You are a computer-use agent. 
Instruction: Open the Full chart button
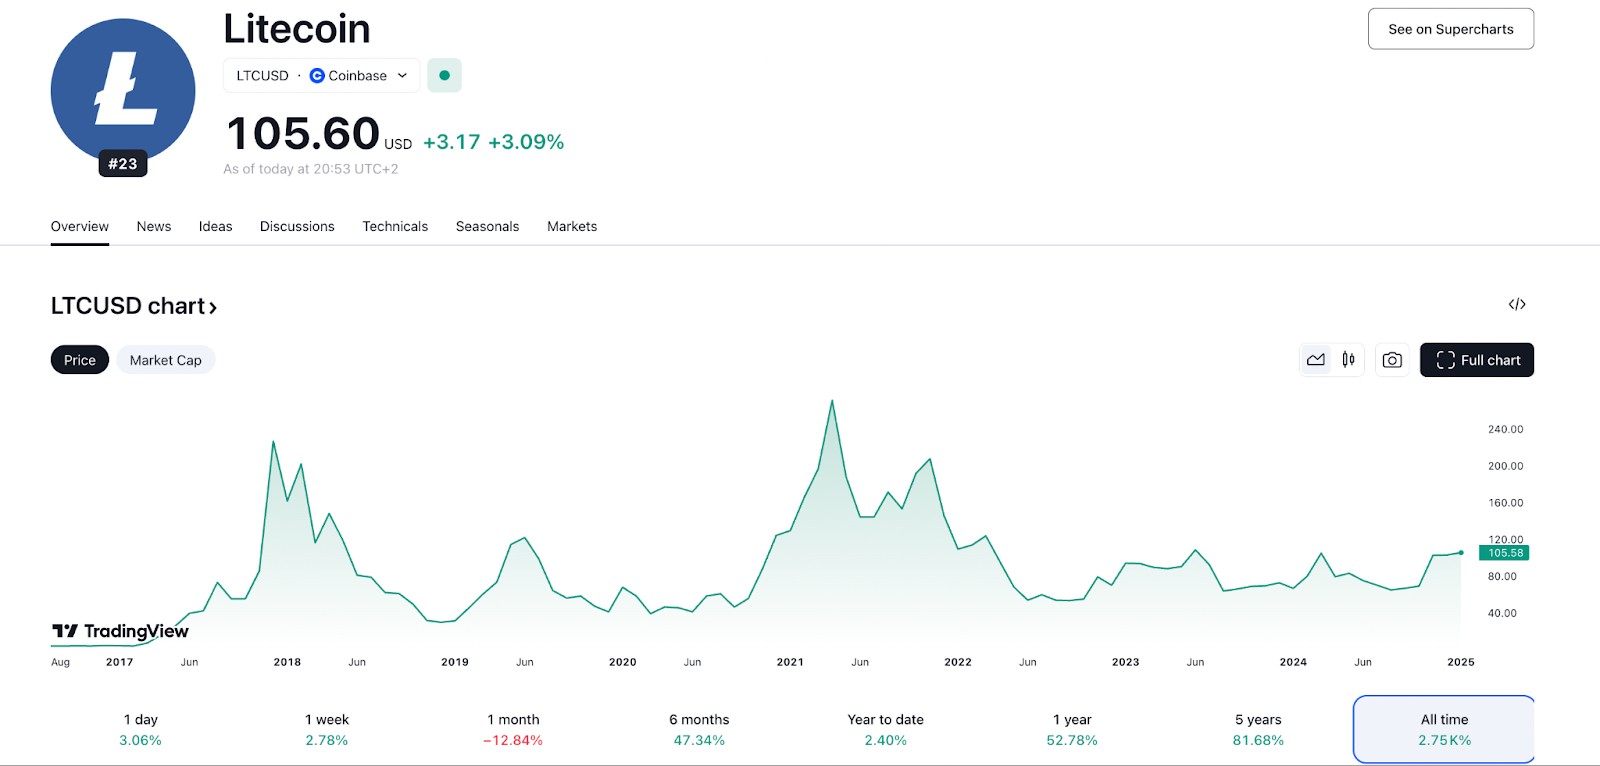coord(1477,360)
